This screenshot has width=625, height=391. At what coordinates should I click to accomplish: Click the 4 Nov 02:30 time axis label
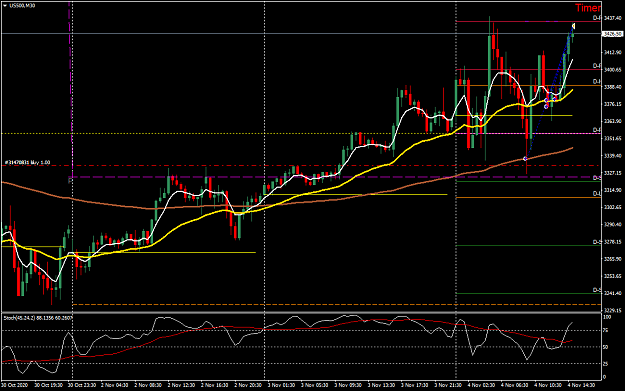pos(481,385)
